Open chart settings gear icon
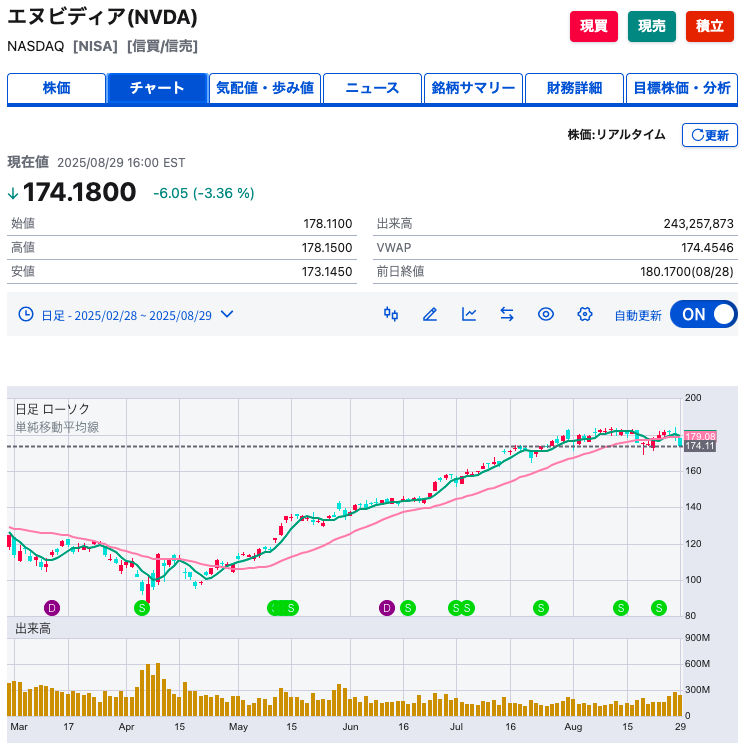 (585, 314)
